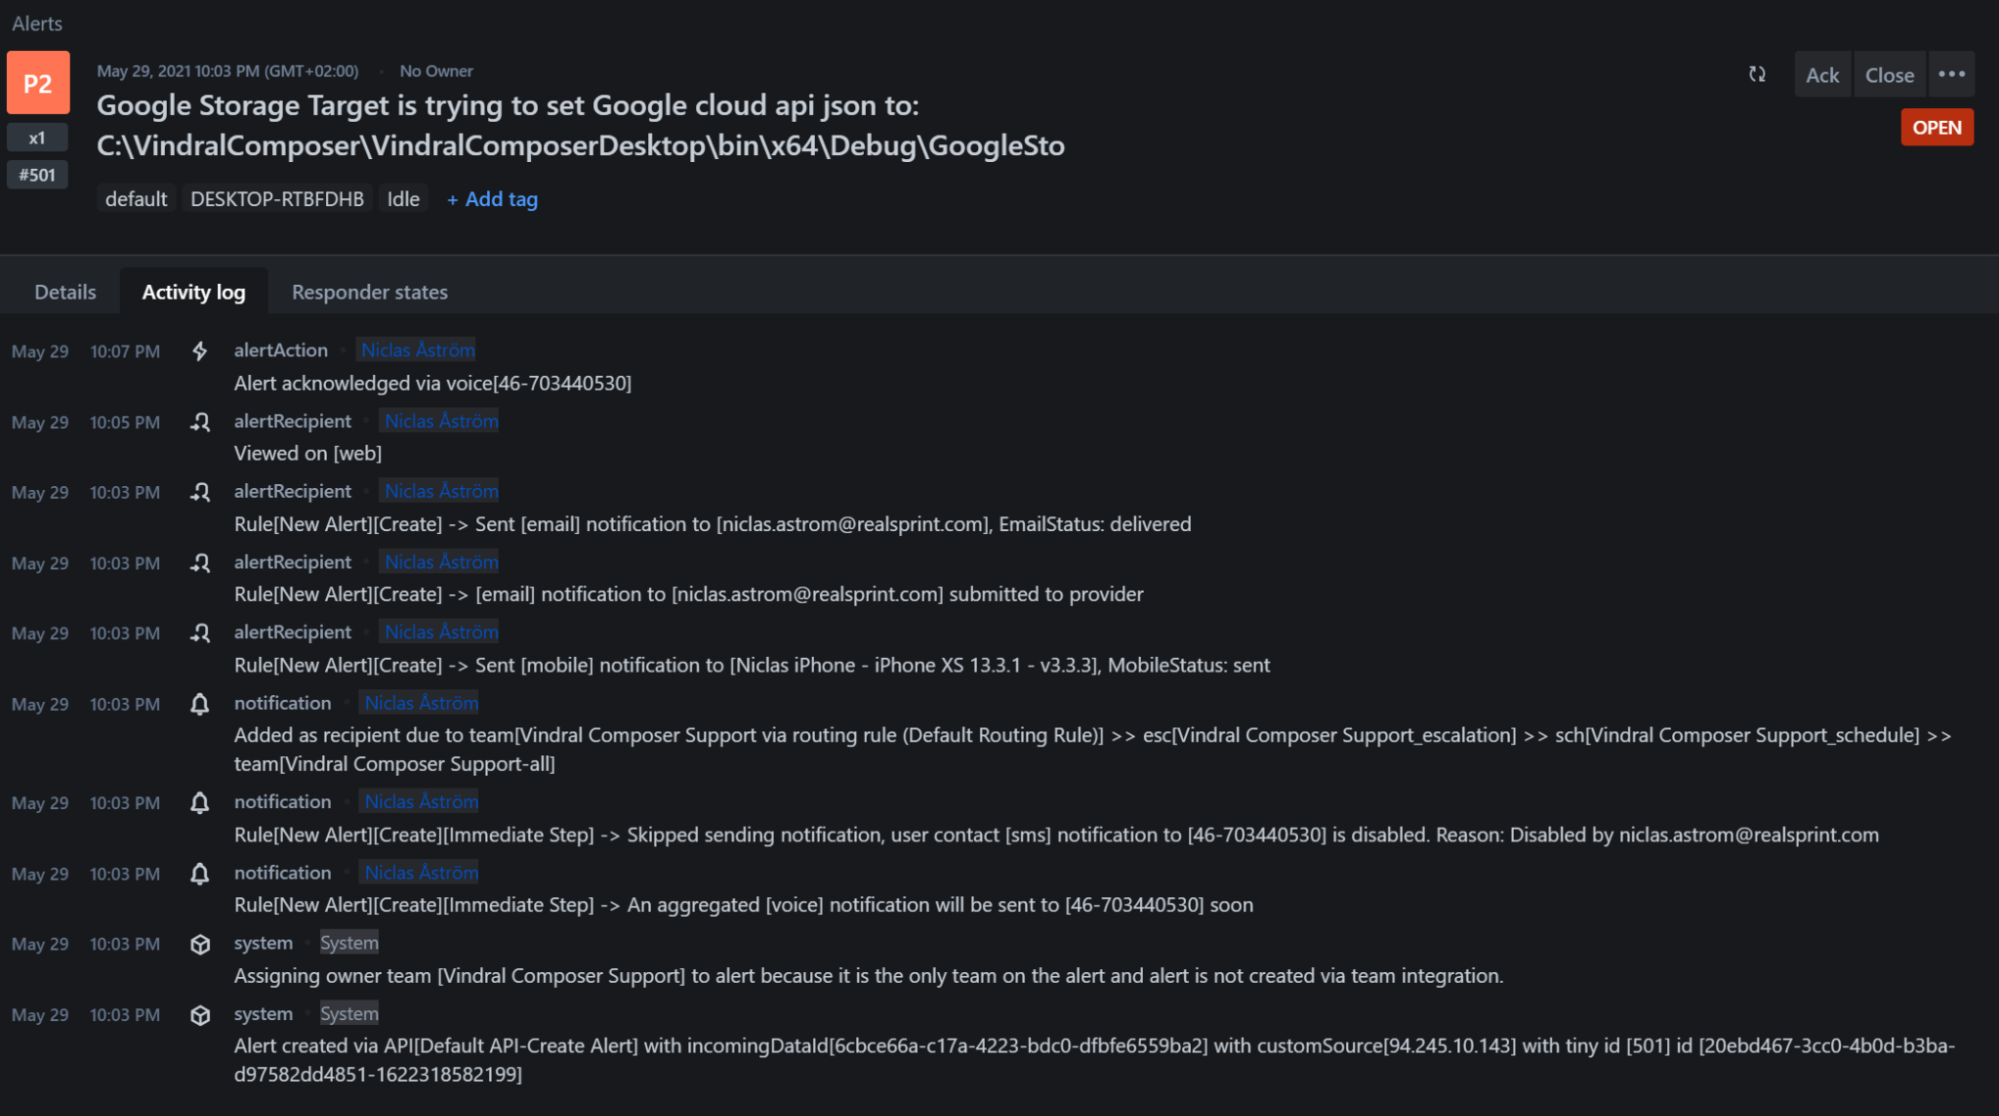This screenshot has width=1999, height=1116.
Task: Open Niclas Åström link on alertAction entry
Action: (418, 350)
